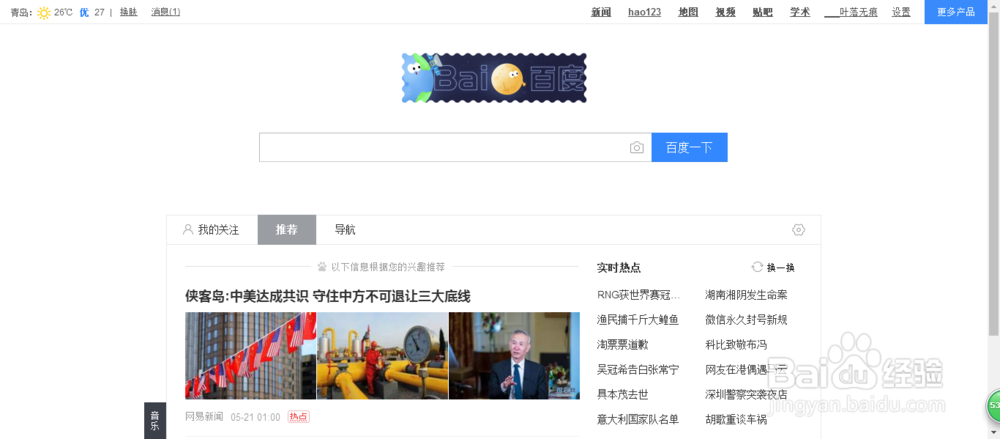Open hot topic 科比致敬布冯
The width and height of the screenshot is (1000, 439).
pos(736,345)
